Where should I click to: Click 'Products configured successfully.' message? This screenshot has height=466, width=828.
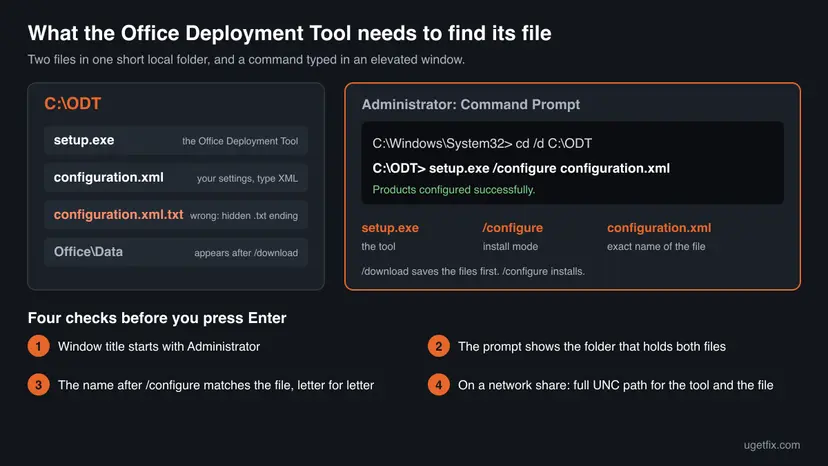pyautogui.click(x=454, y=190)
